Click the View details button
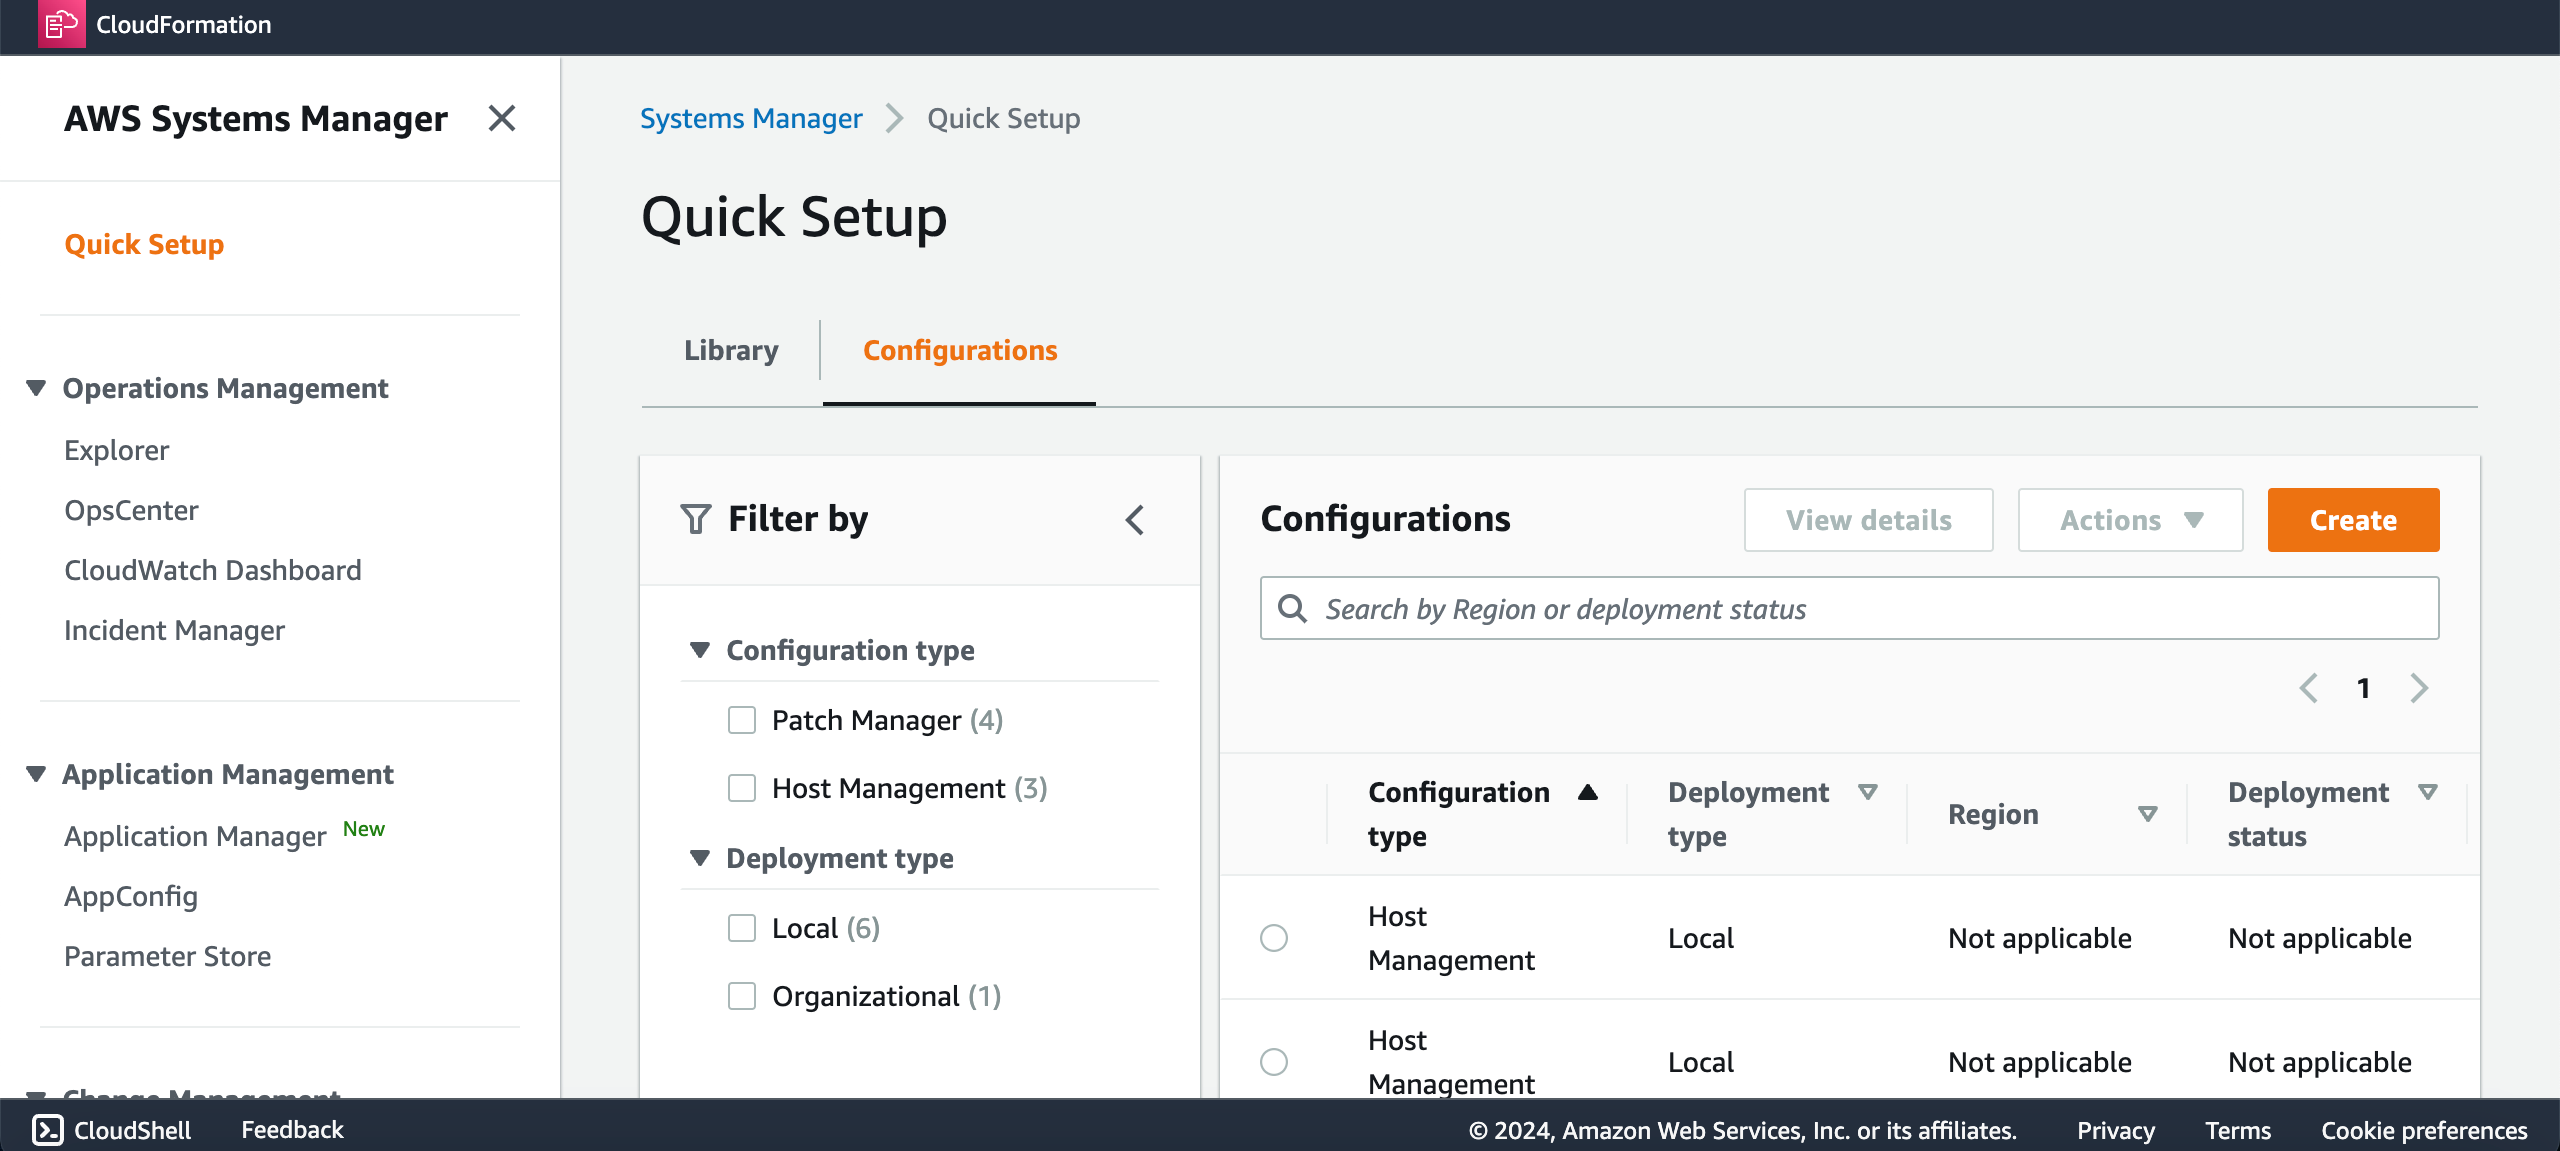The image size is (2560, 1151). coord(1869,520)
